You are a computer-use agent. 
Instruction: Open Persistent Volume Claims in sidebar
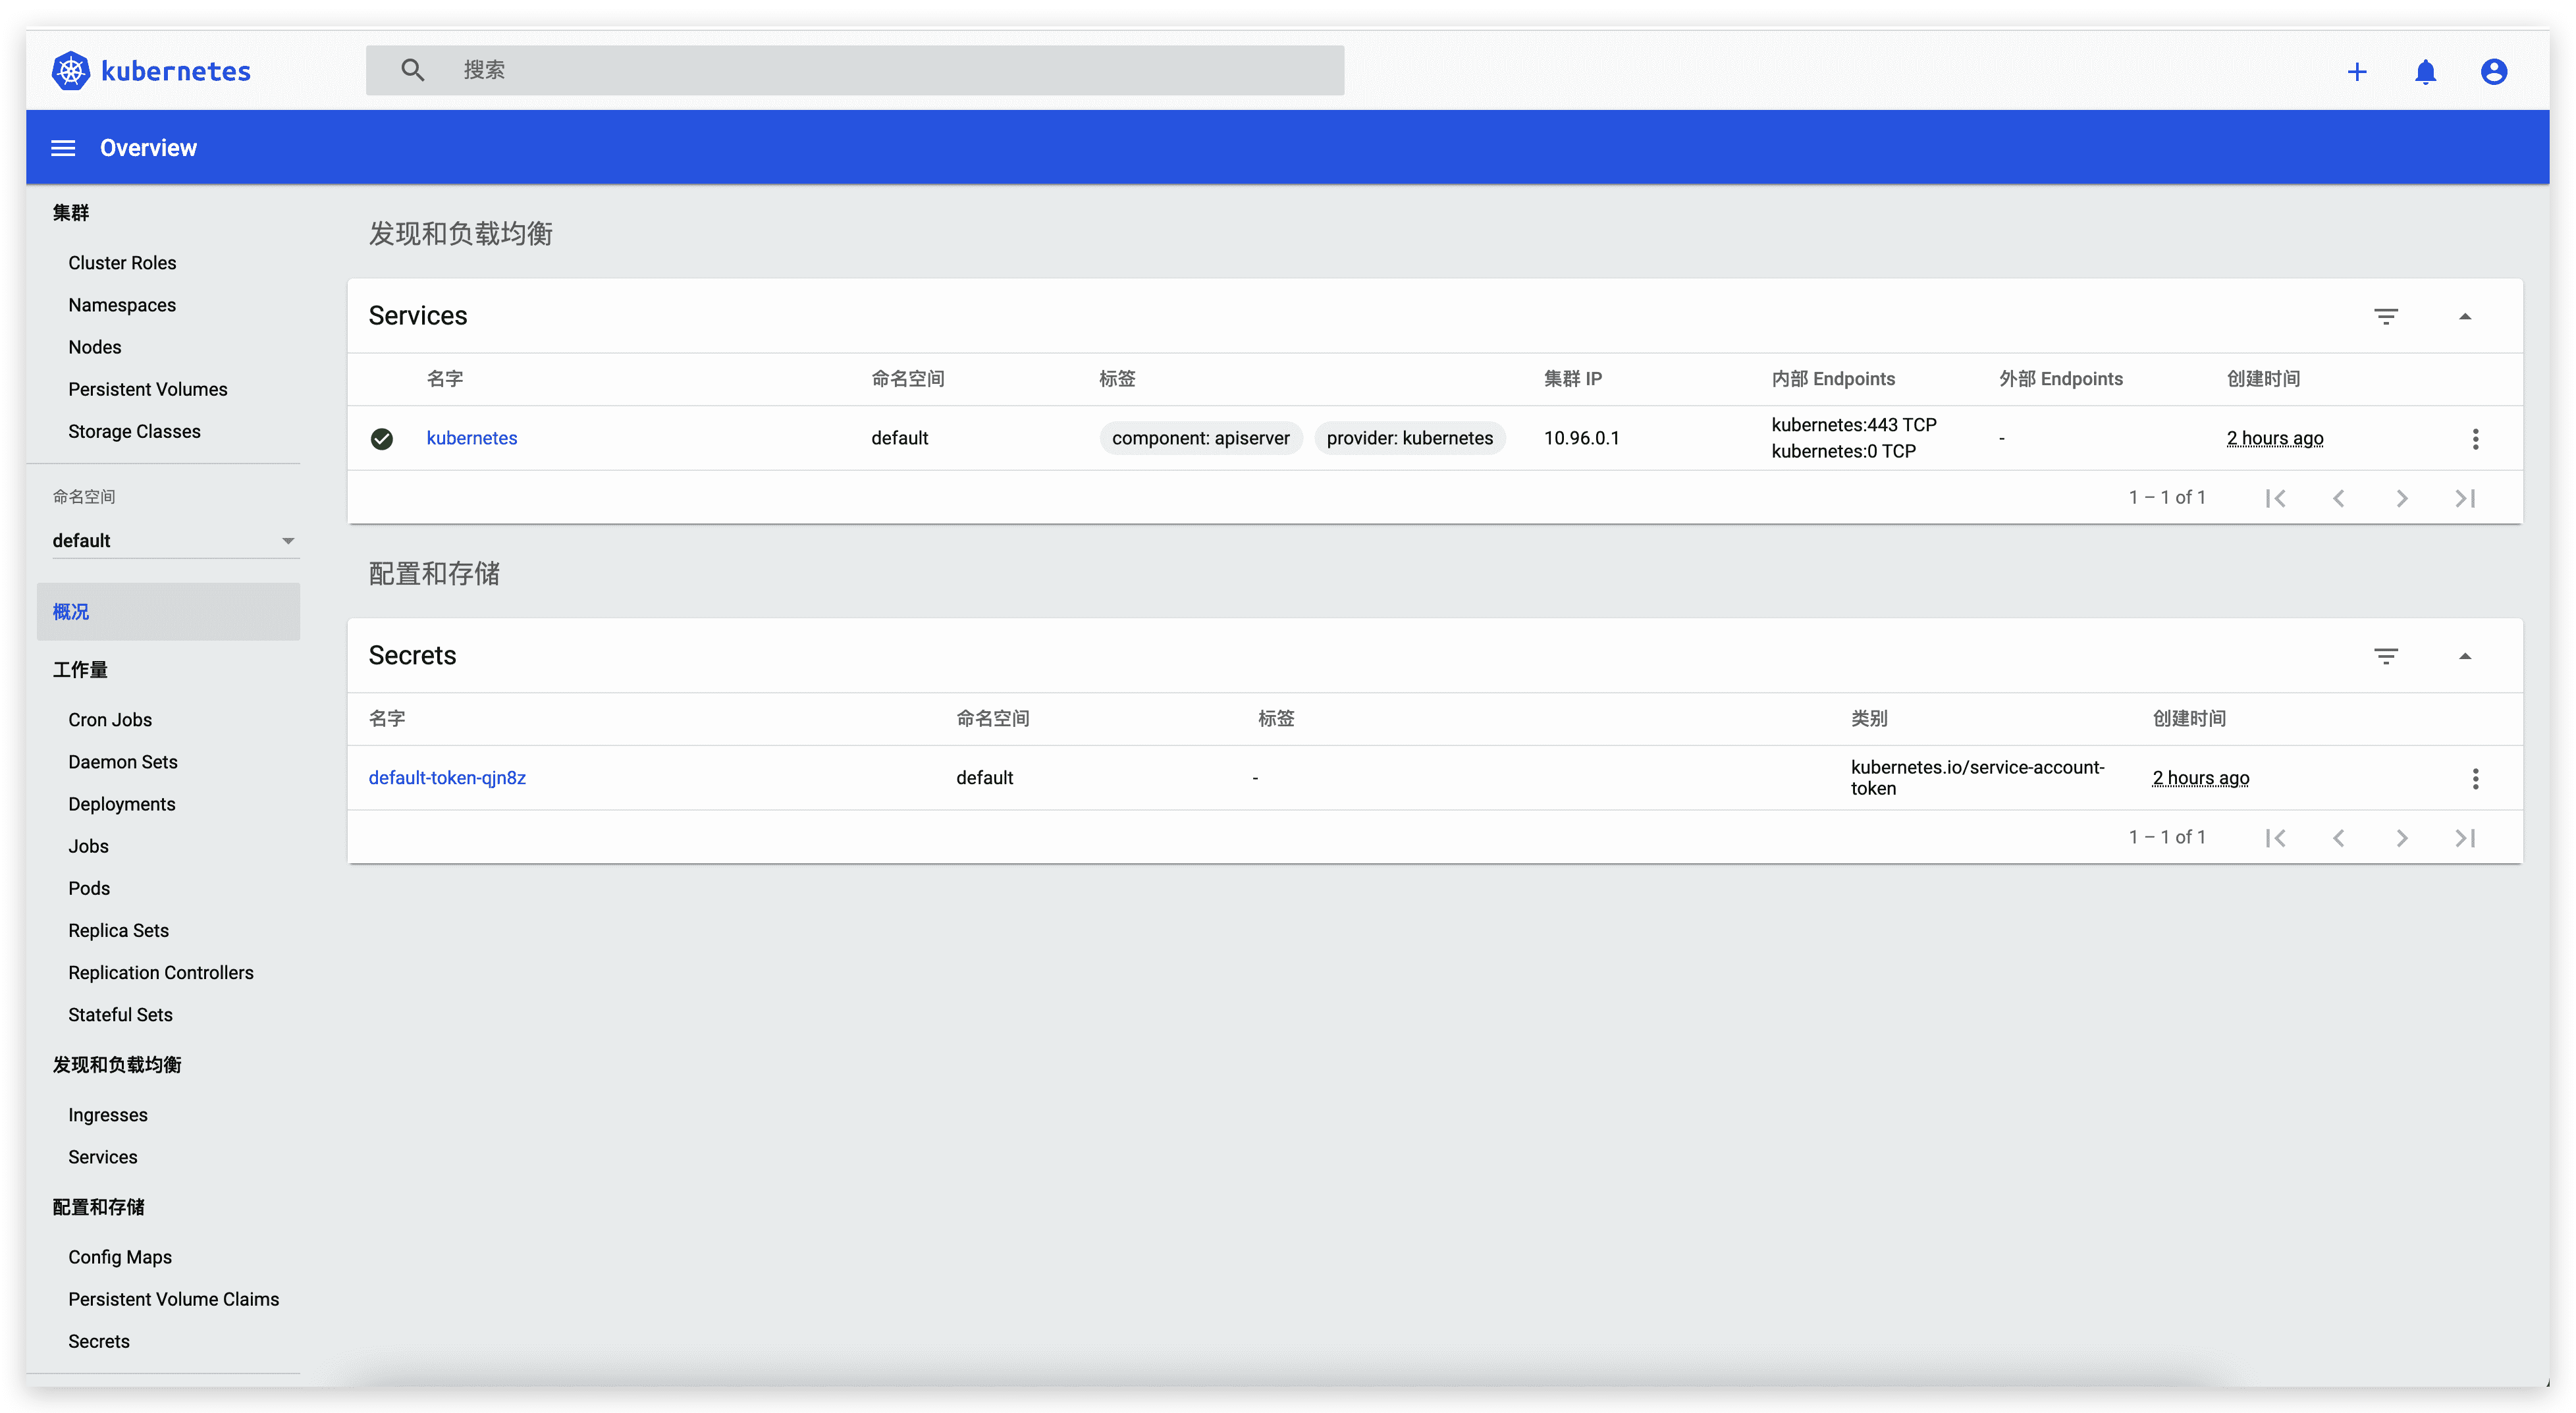pyautogui.click(x=174, y=1299)
